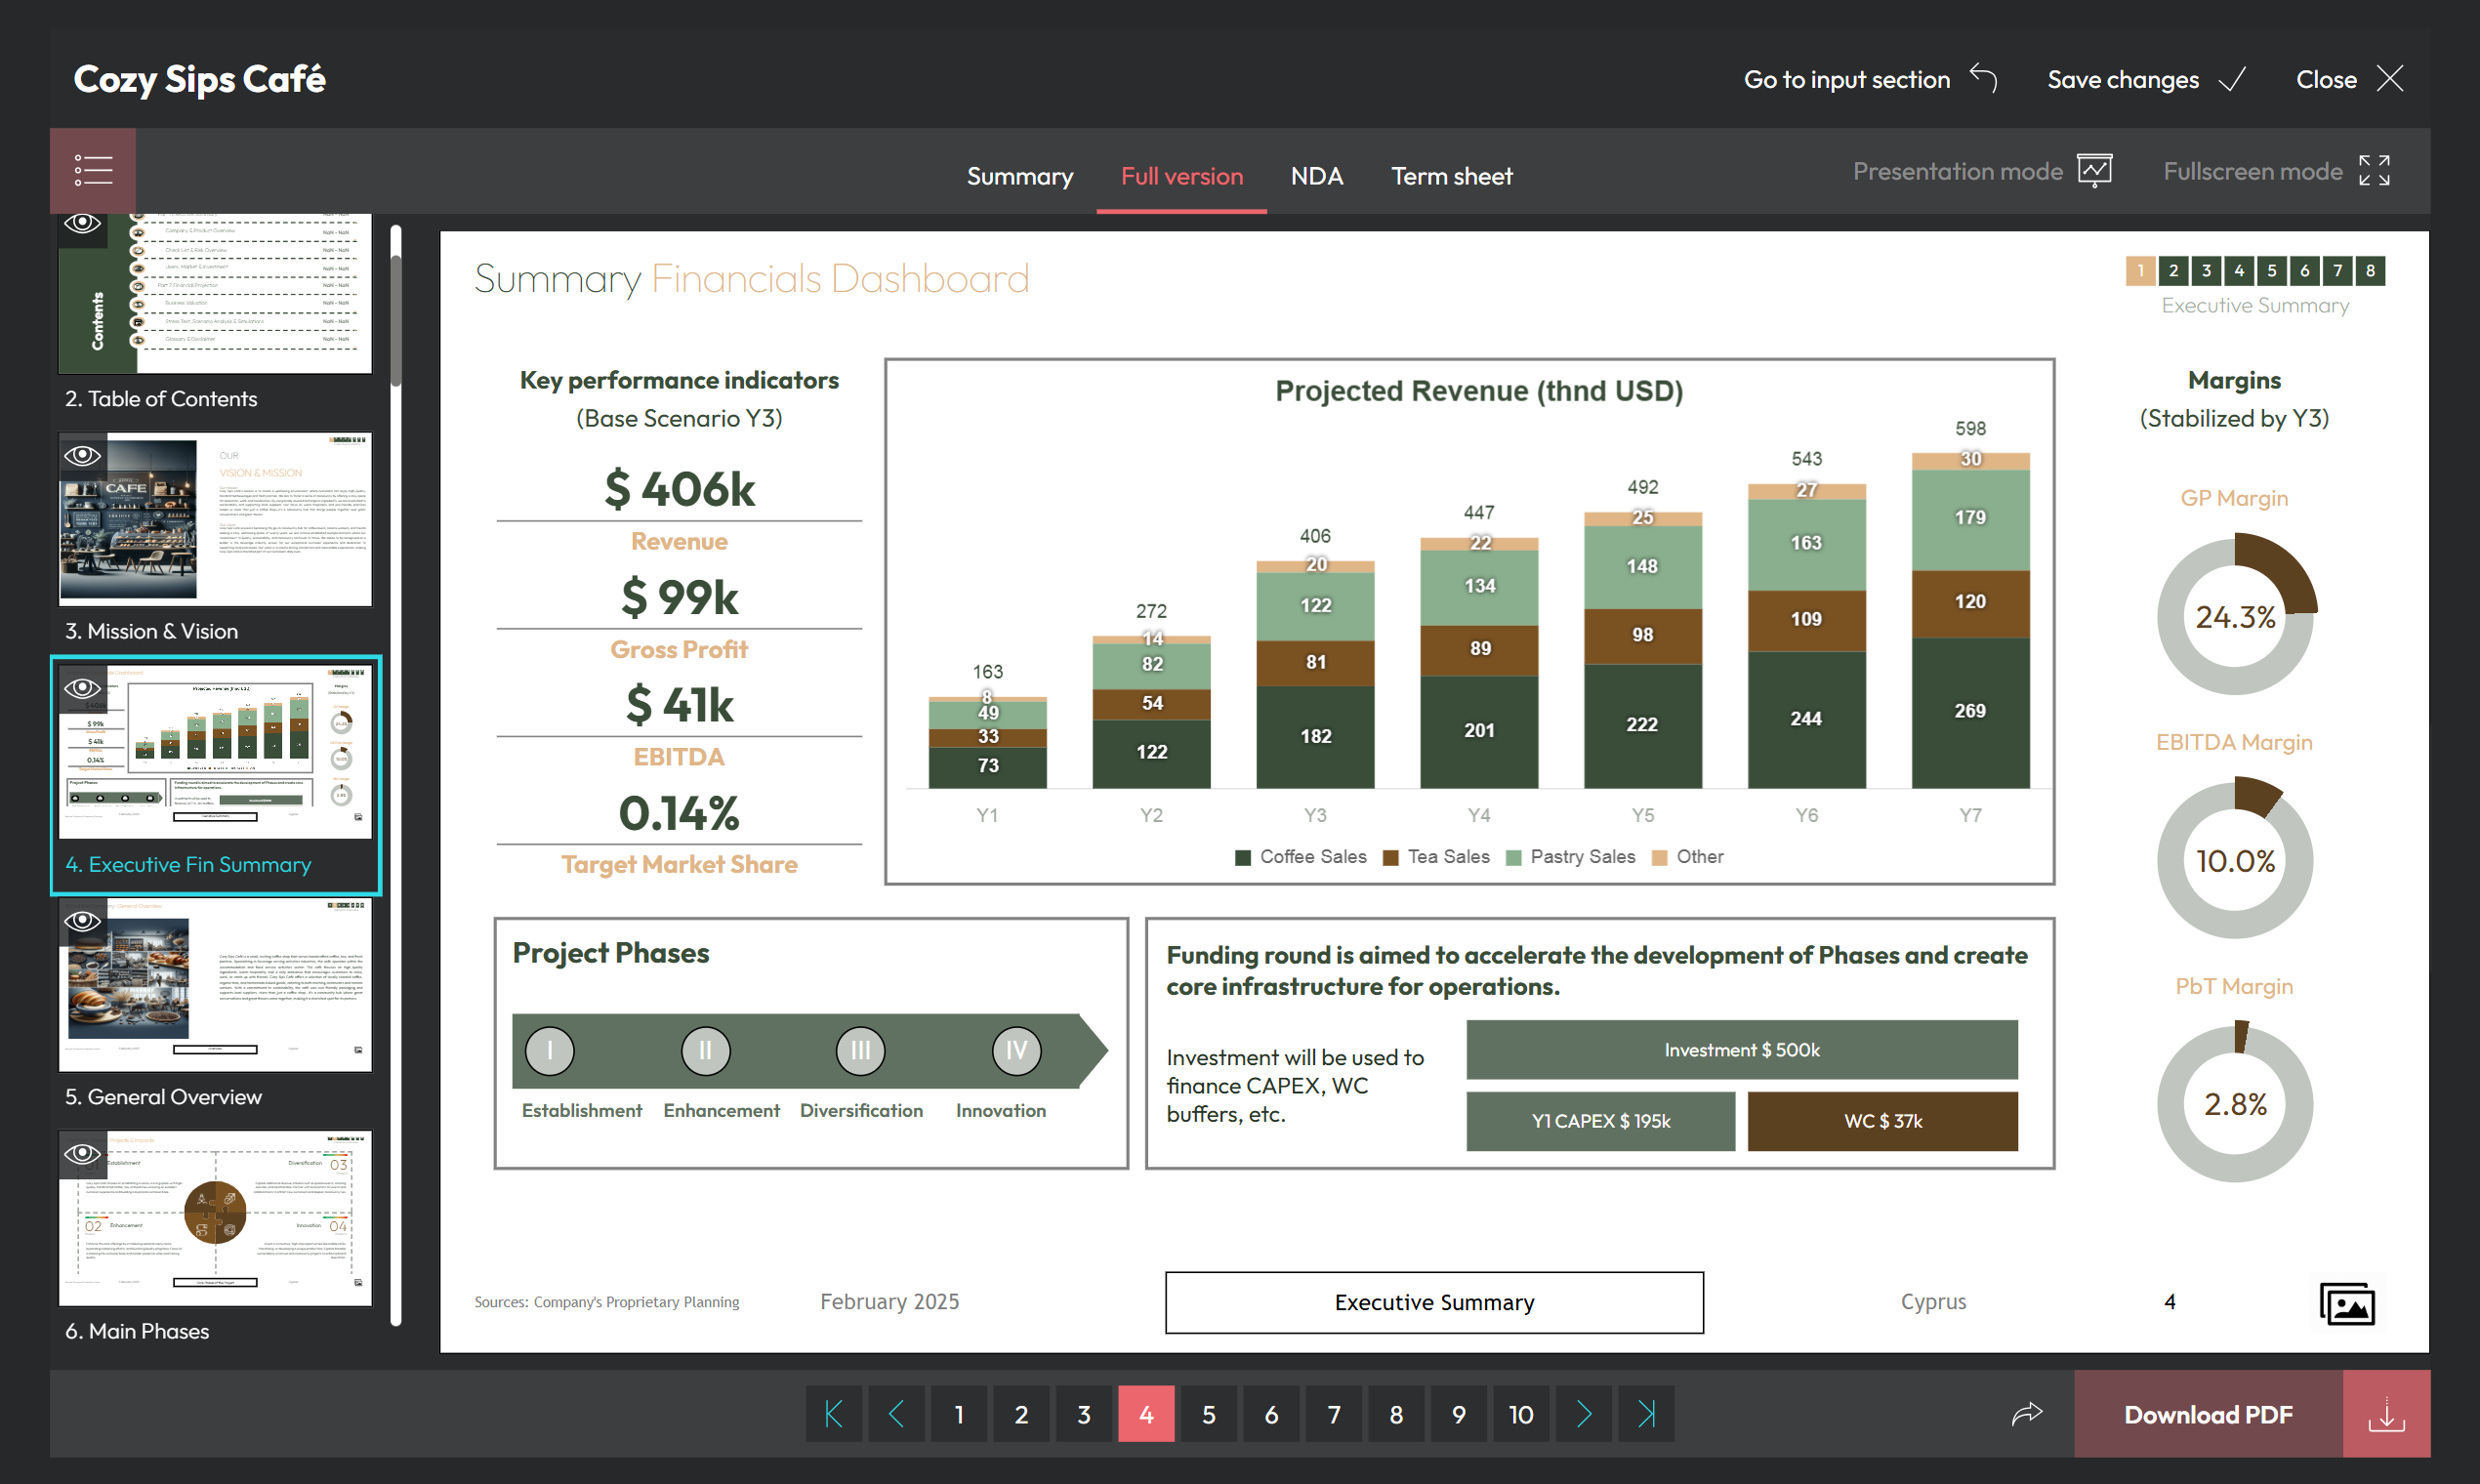Open the Main Phases slide thumbnail
This screenshot has height=1484, width=2480.
coord(215,1217)
